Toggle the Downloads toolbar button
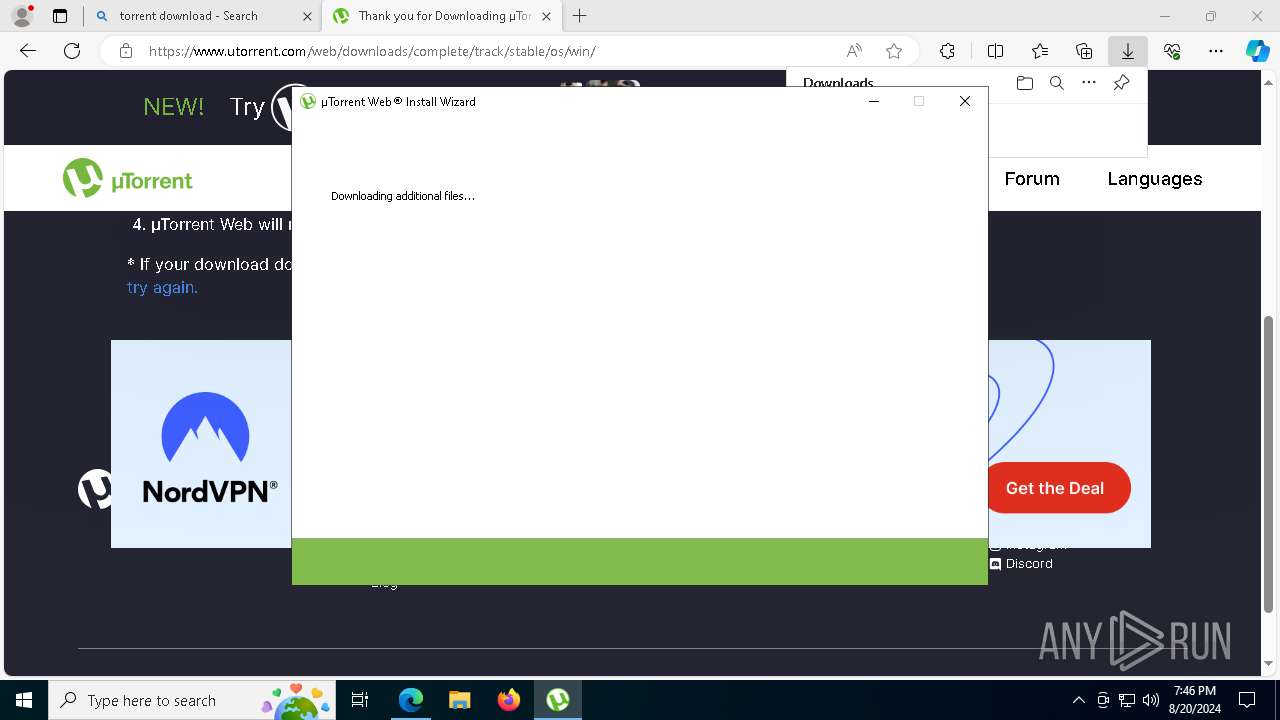Viewport: 1280px width, 720px height. tap(1128, 51)
